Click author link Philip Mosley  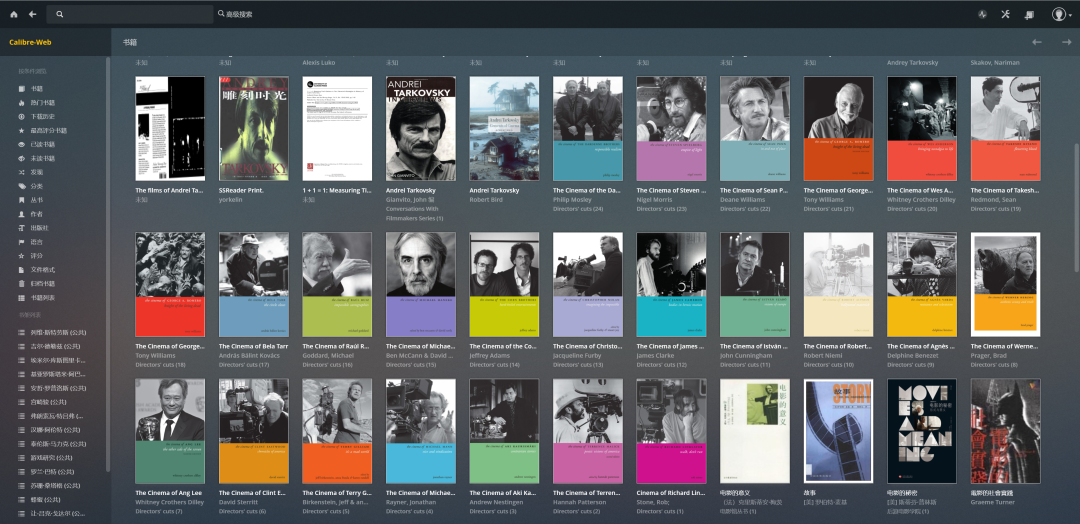point(572,200)
